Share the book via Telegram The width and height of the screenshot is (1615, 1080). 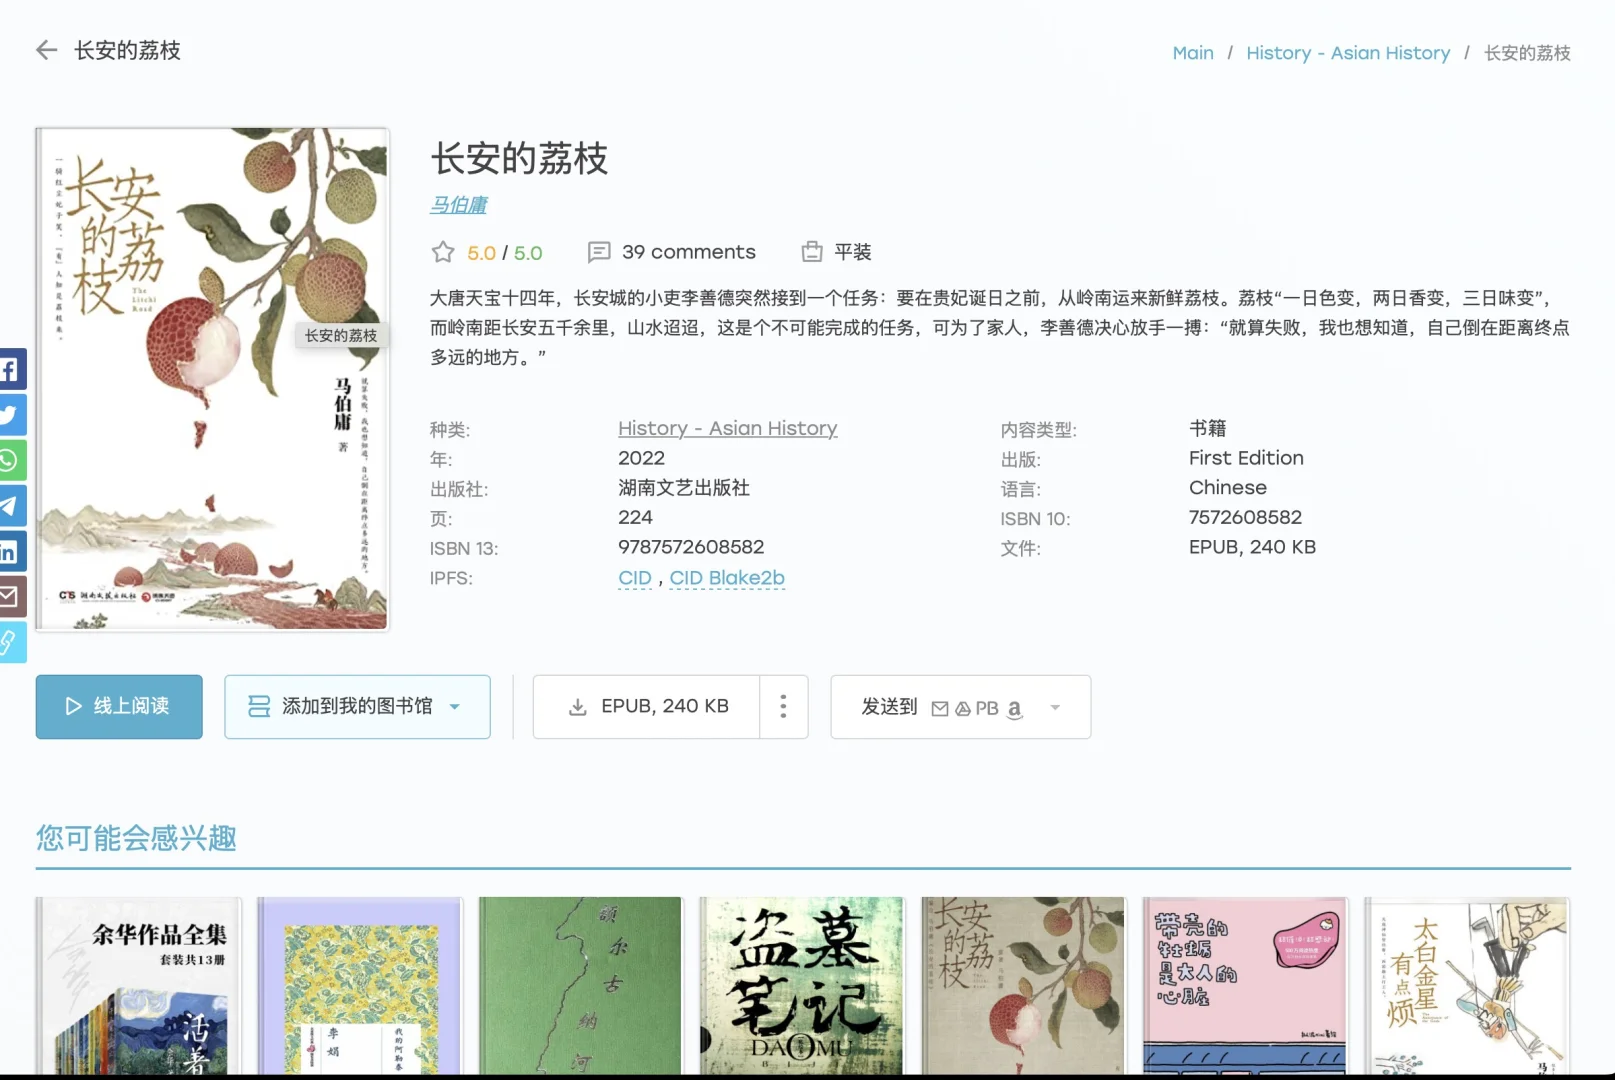tap(11, 506)
